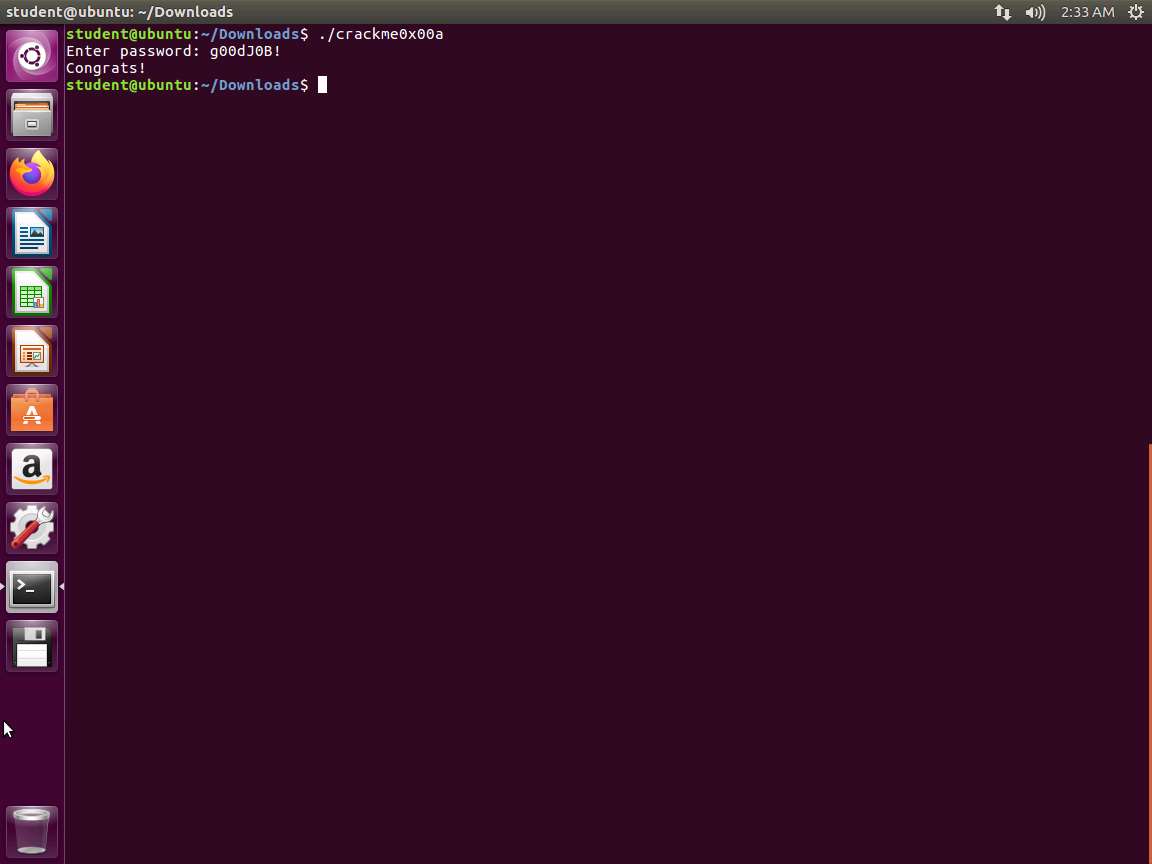Open System Settings wrench-and-gear icon

pos(32,528)
